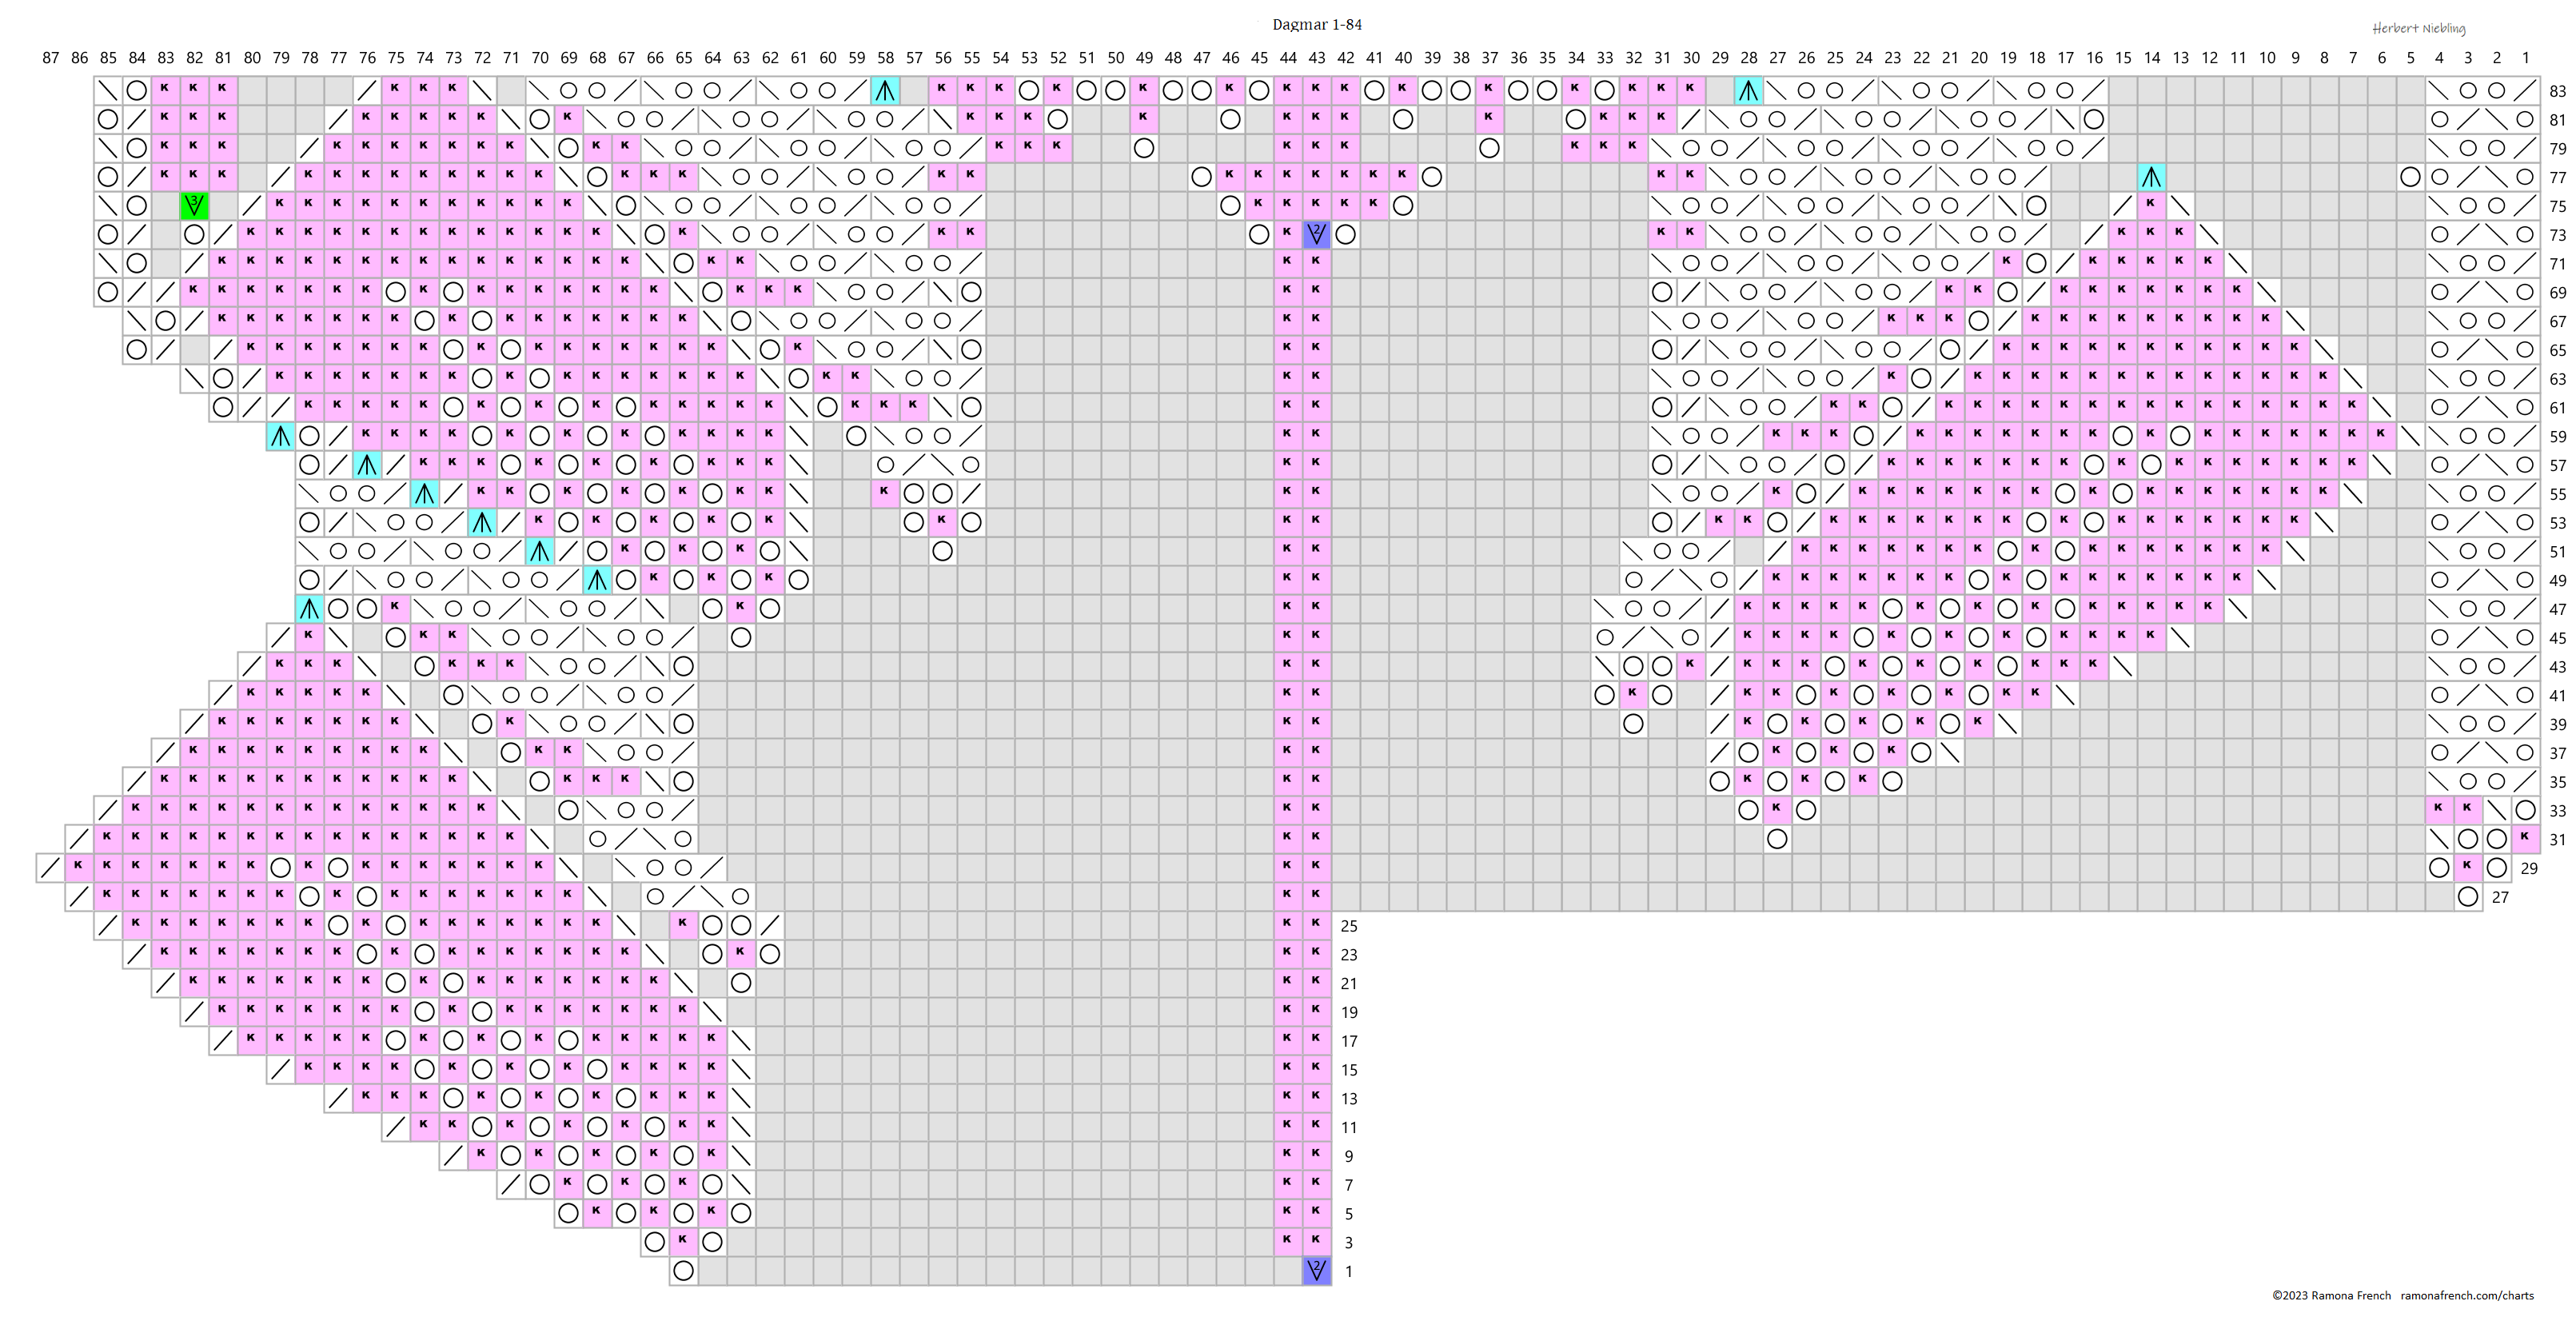Image resolution: width=2576 pixels, height=1321 pixels.
Task: Click the Herbert Niebling designer signature
Action: 2418,28
